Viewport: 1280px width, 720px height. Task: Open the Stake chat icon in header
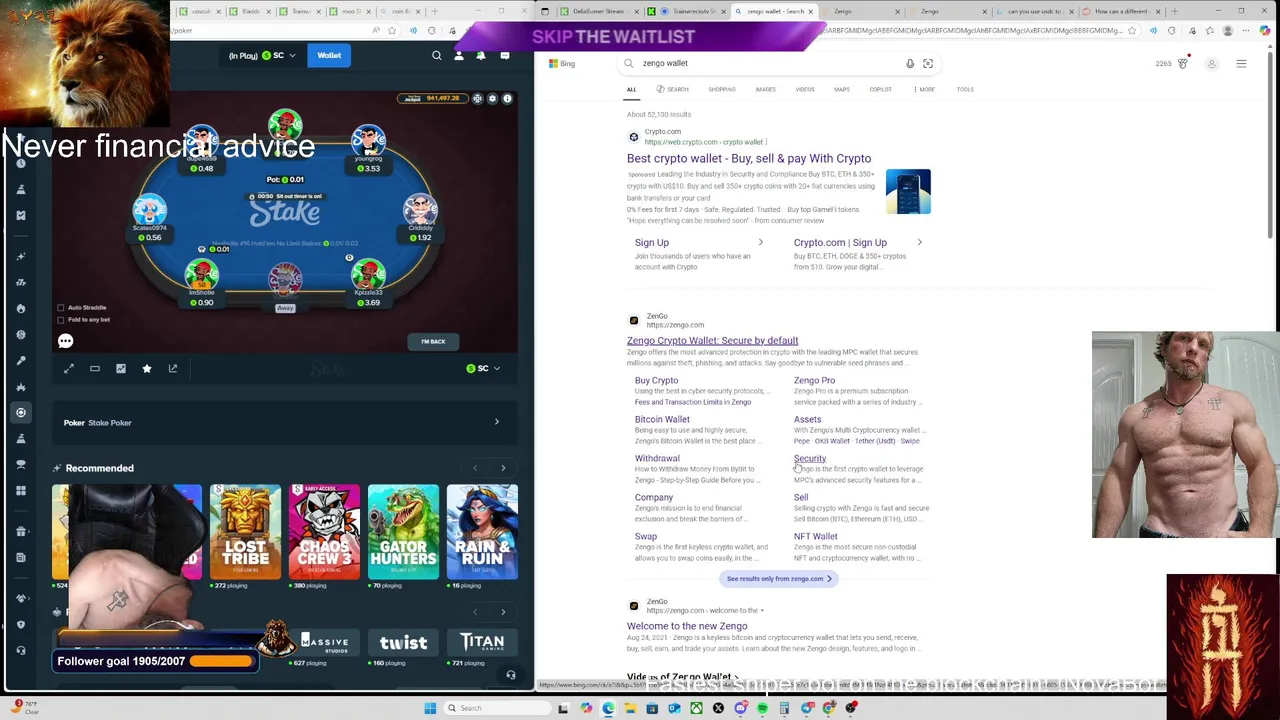pos(504,56)
